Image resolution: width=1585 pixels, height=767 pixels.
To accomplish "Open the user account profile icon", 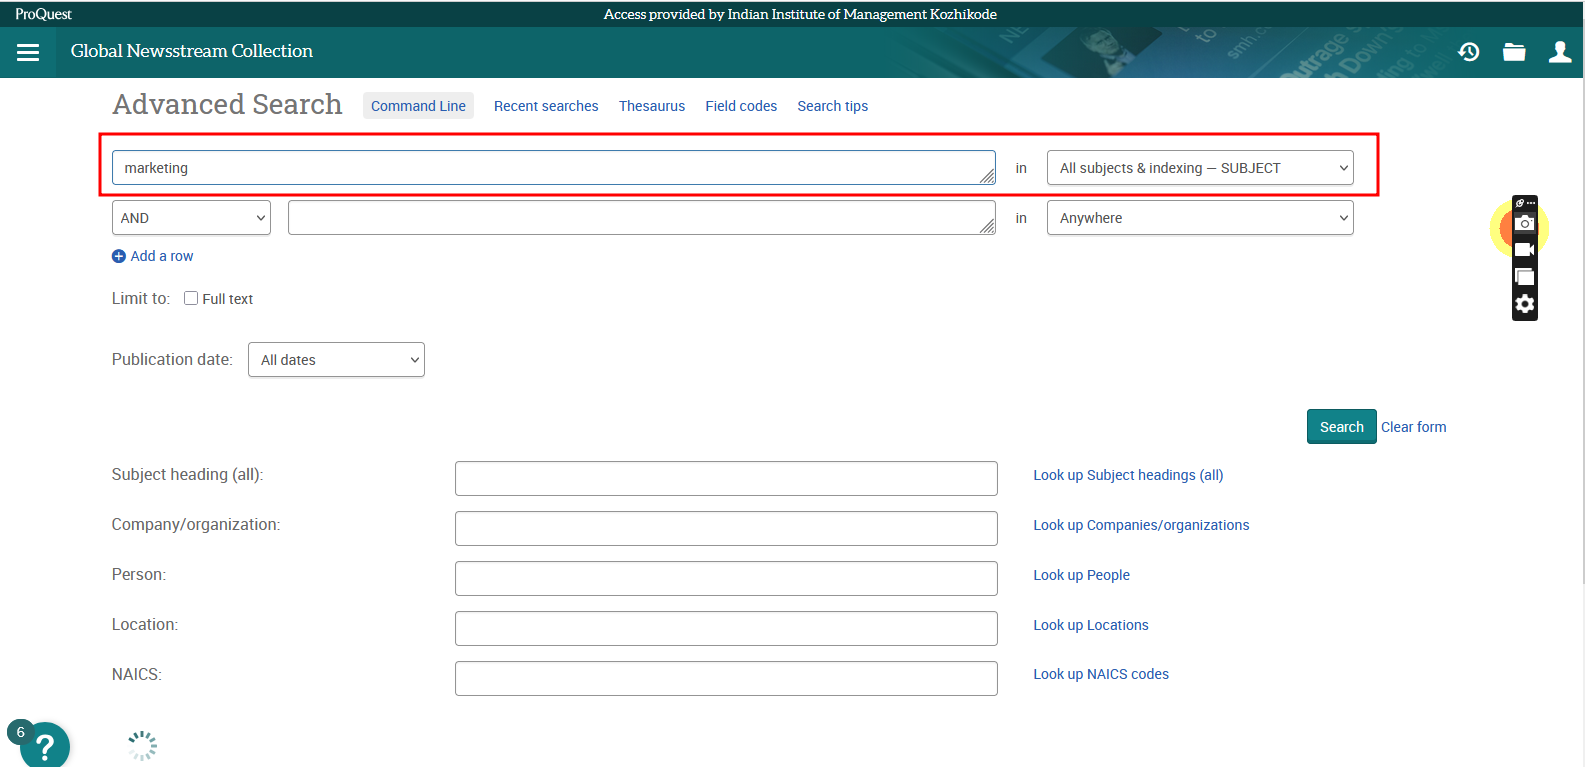I will coord(1559,52).
